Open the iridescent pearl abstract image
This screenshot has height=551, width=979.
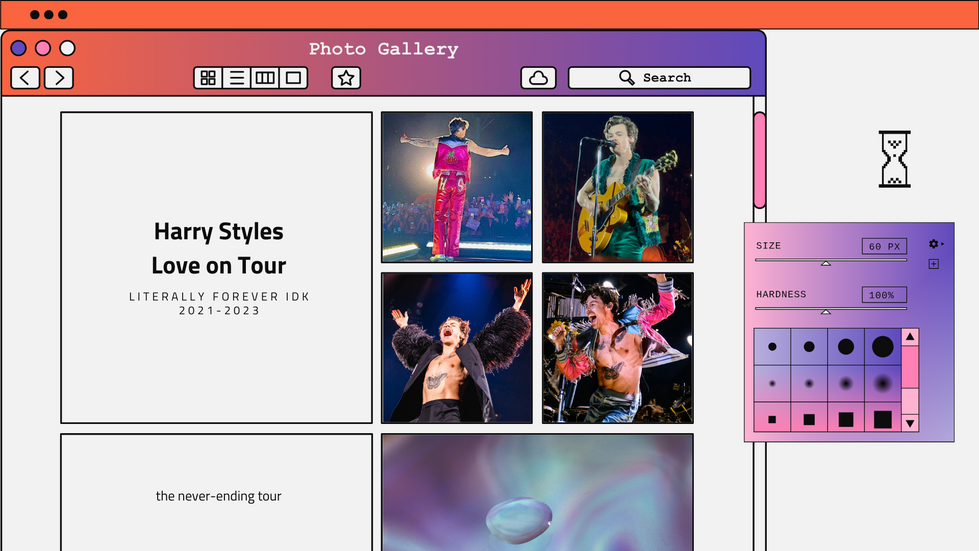click(x=537, y=492)
